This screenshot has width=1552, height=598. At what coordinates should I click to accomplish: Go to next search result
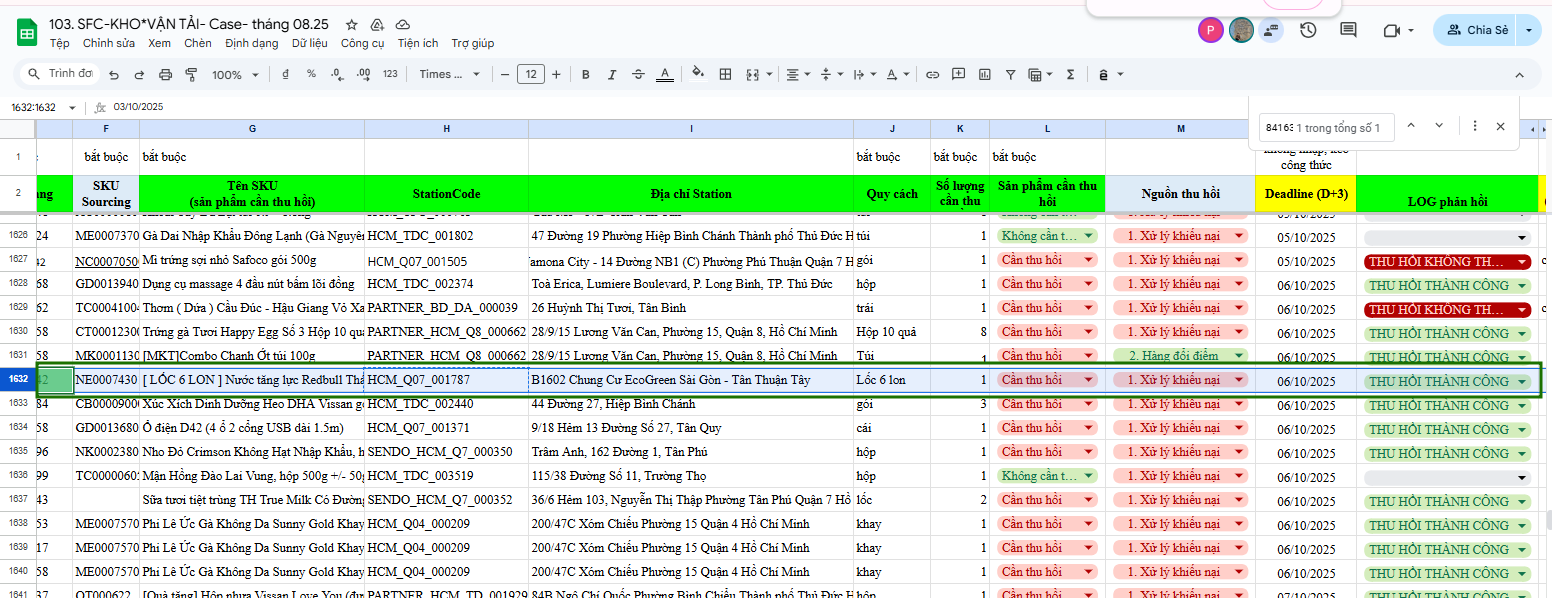click(1439, 126)
